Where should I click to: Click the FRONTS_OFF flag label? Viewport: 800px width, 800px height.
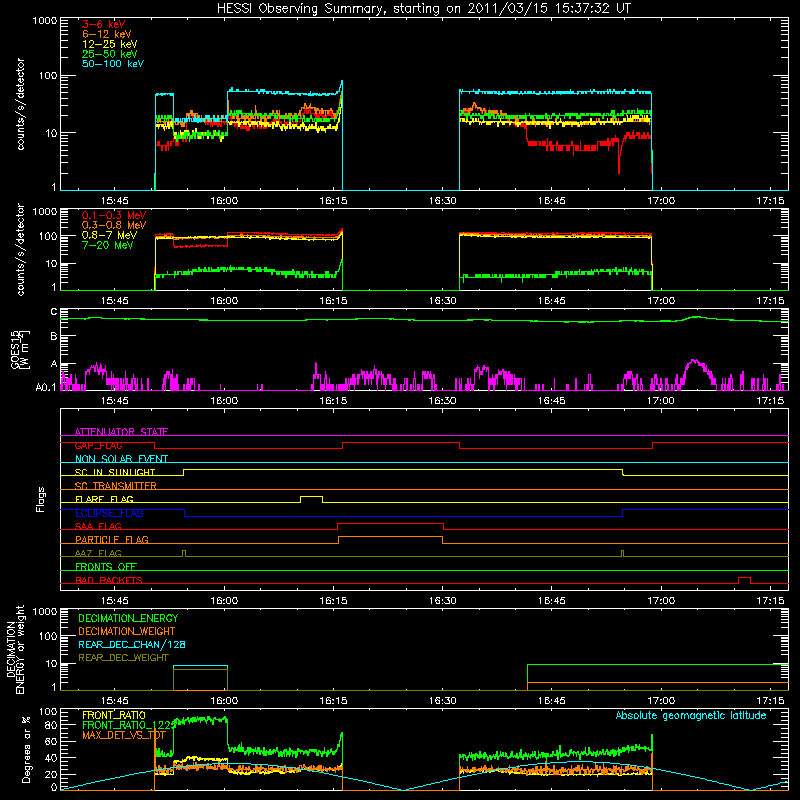tap(106, 566)
